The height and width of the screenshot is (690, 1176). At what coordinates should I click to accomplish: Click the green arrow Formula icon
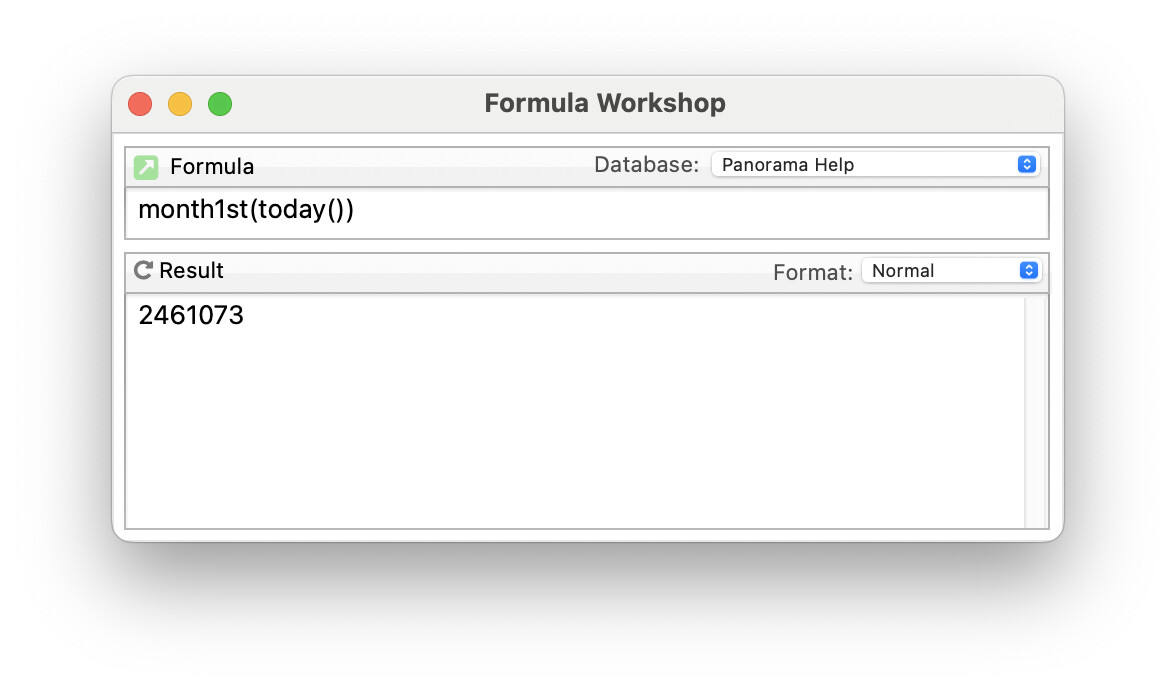click(146, 167)
